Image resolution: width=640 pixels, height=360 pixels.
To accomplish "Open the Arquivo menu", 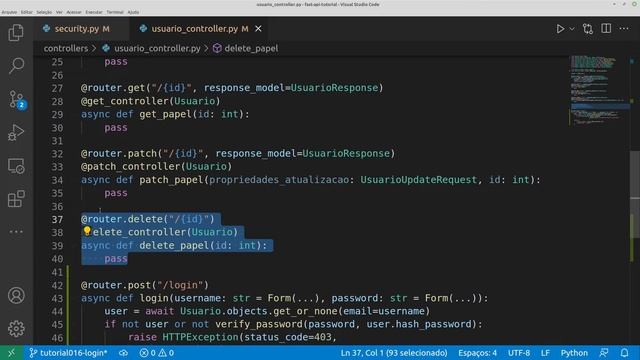I will pos(9,12).
